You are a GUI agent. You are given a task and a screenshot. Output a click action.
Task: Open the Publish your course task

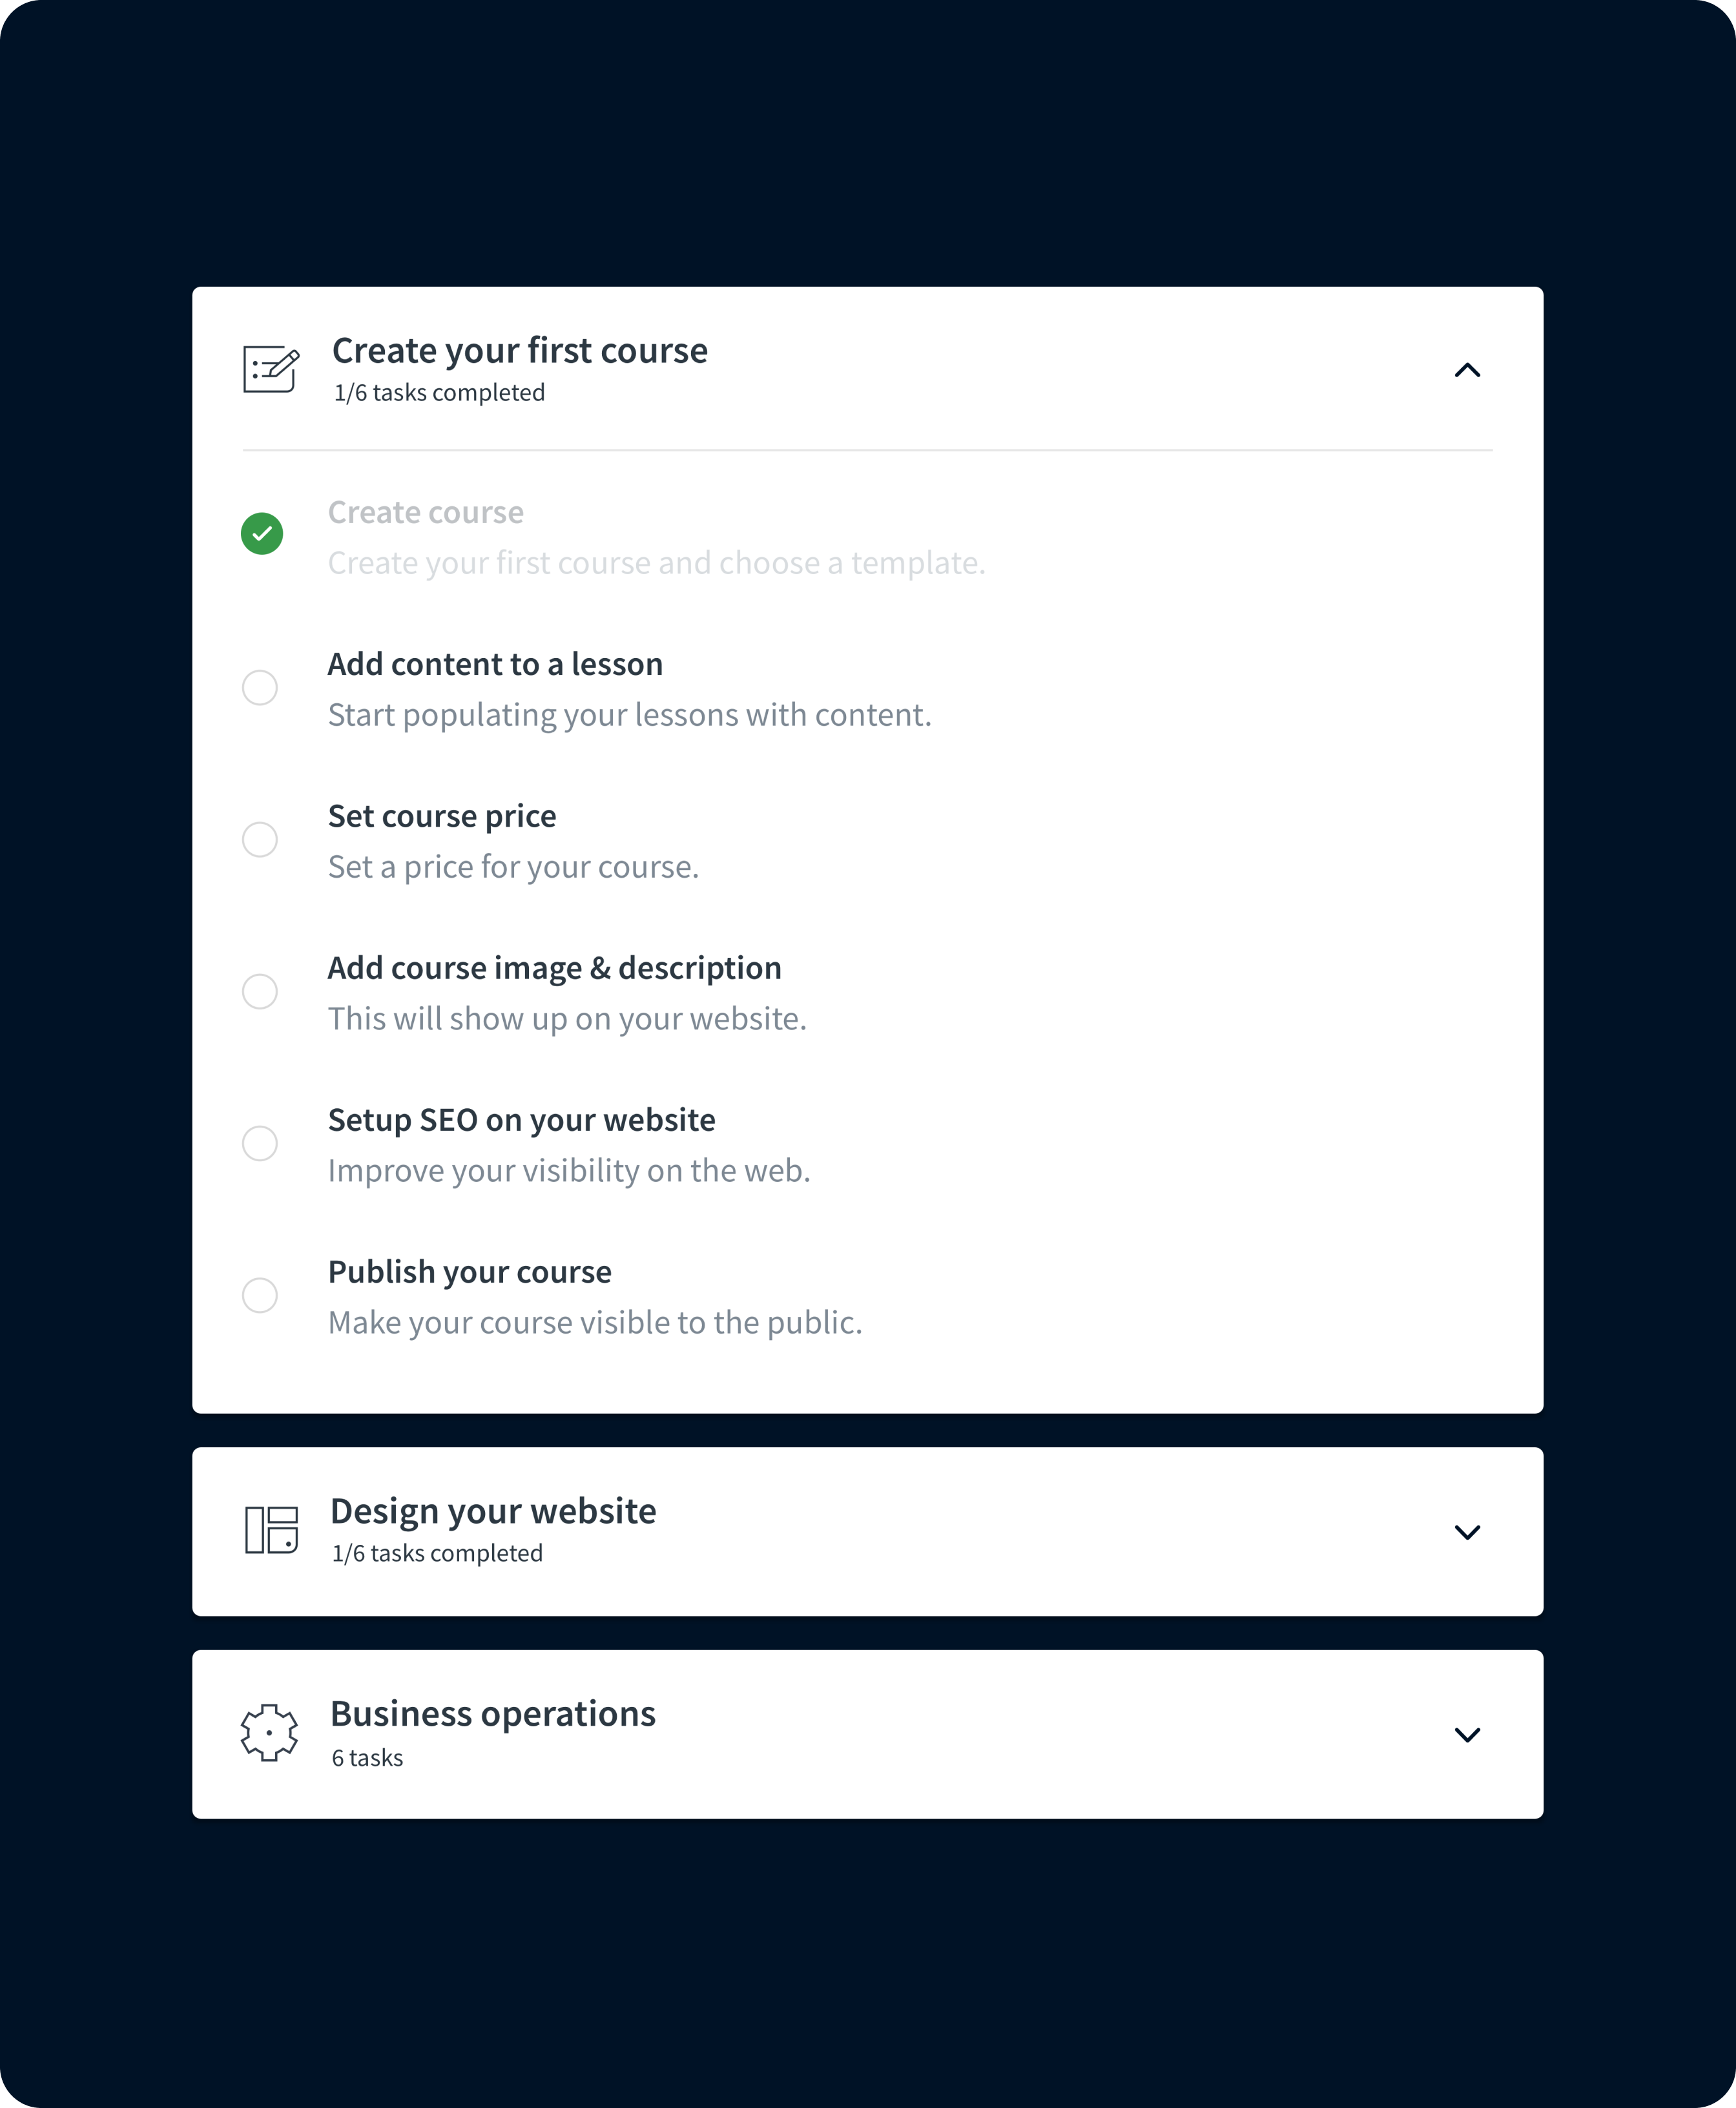469,1272
